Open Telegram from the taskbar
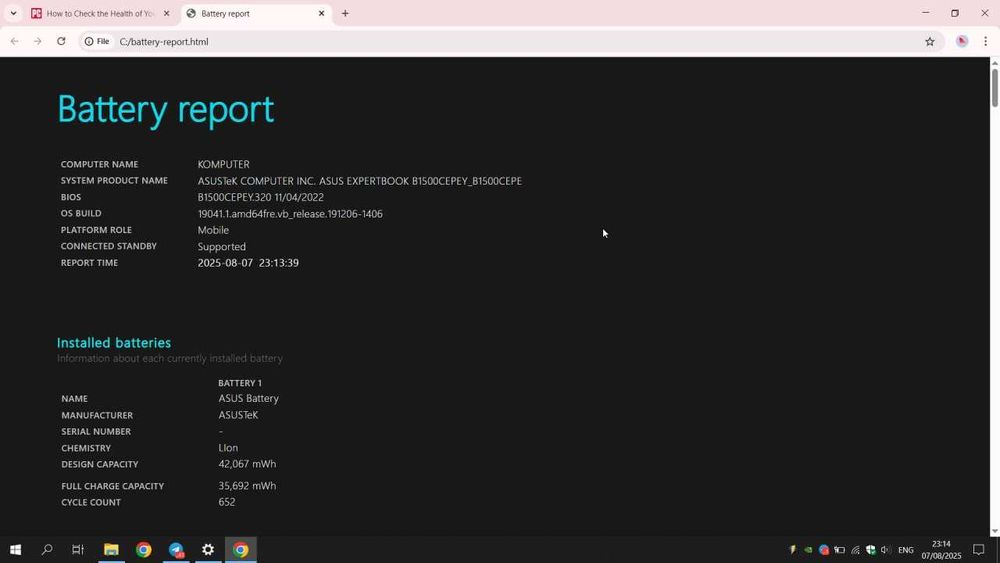The width and height of the screenshot is (1000, 563). click(x=176, y=550)
